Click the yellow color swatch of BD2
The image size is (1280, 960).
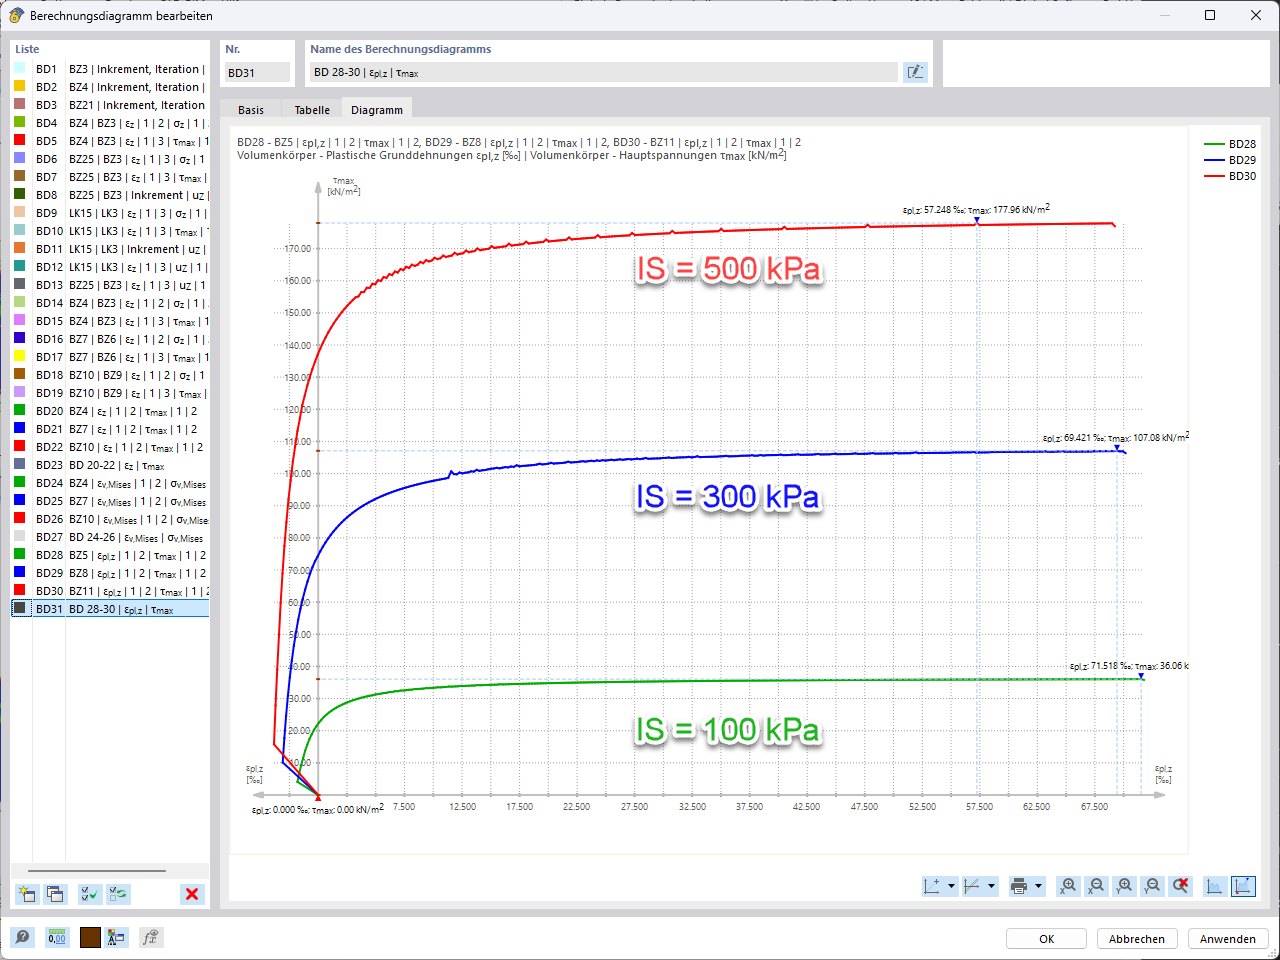point(19,87)
